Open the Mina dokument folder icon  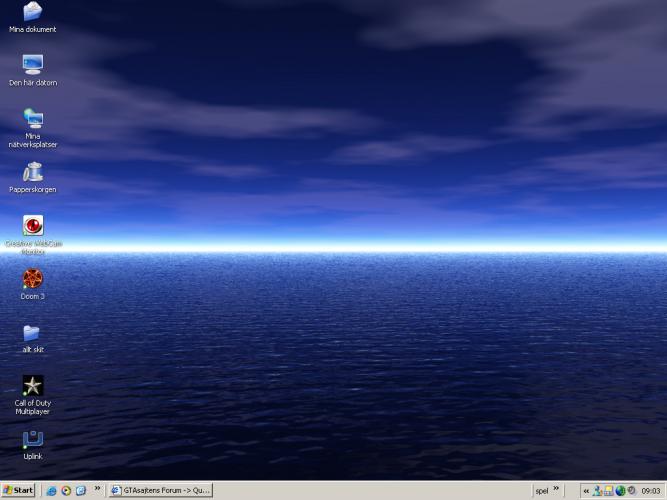coord(33,12)
